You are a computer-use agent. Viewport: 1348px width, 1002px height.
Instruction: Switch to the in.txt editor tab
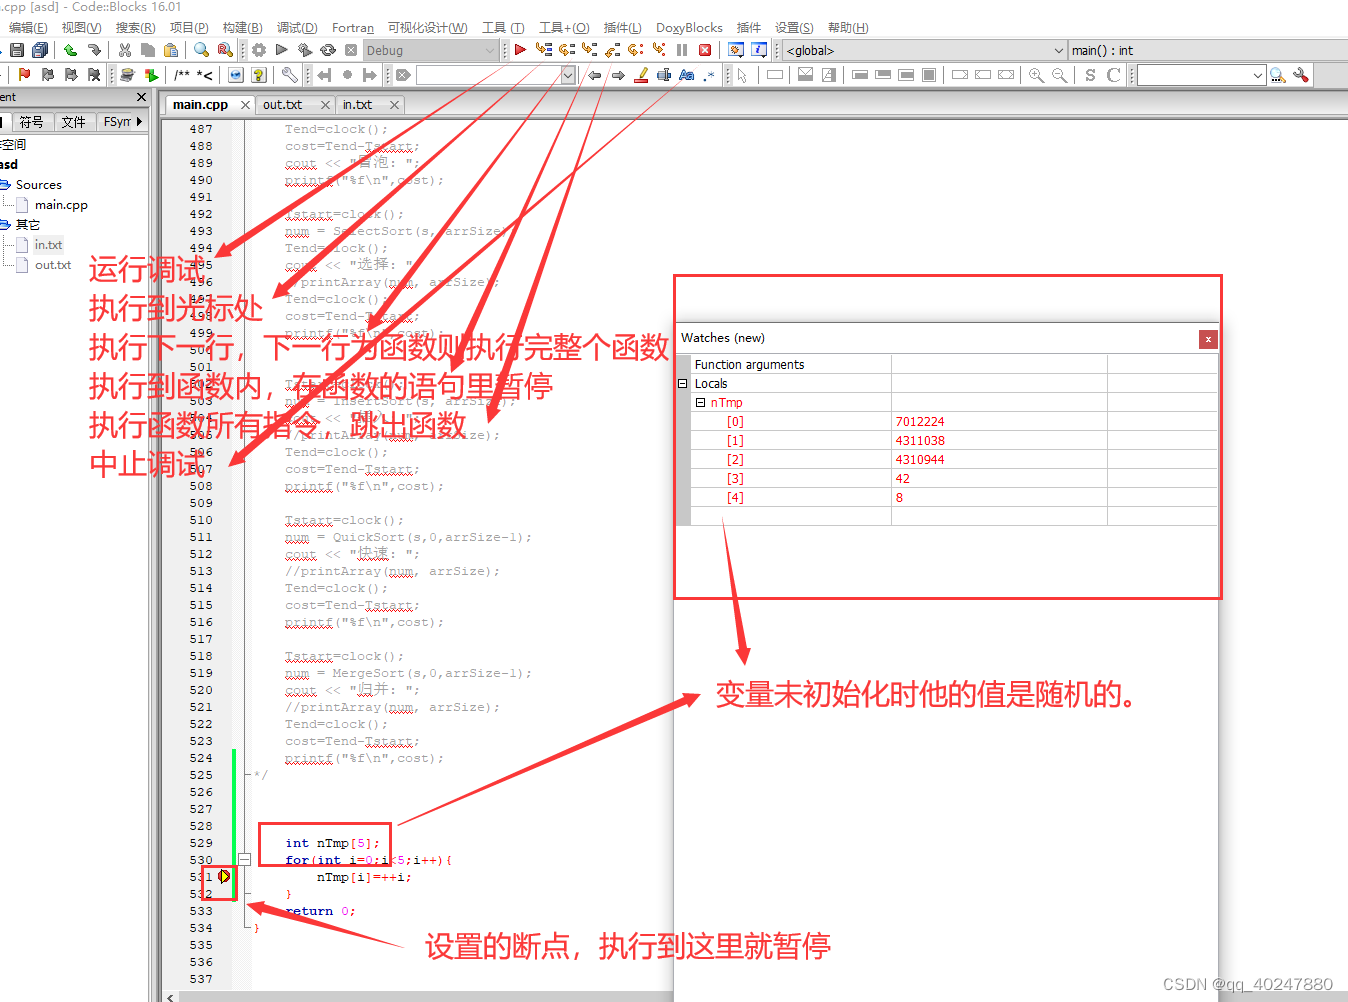pyautogui.click(x=357, y=104)
